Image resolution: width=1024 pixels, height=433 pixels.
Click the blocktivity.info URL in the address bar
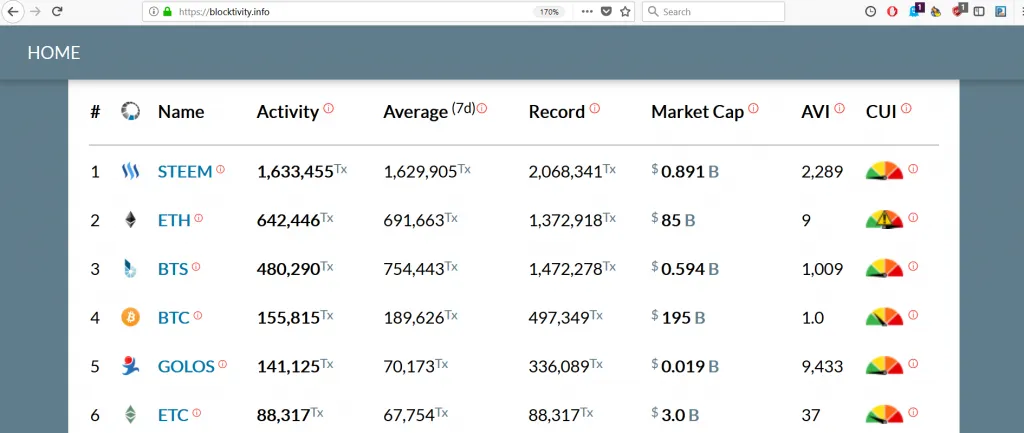coord(223,12)
